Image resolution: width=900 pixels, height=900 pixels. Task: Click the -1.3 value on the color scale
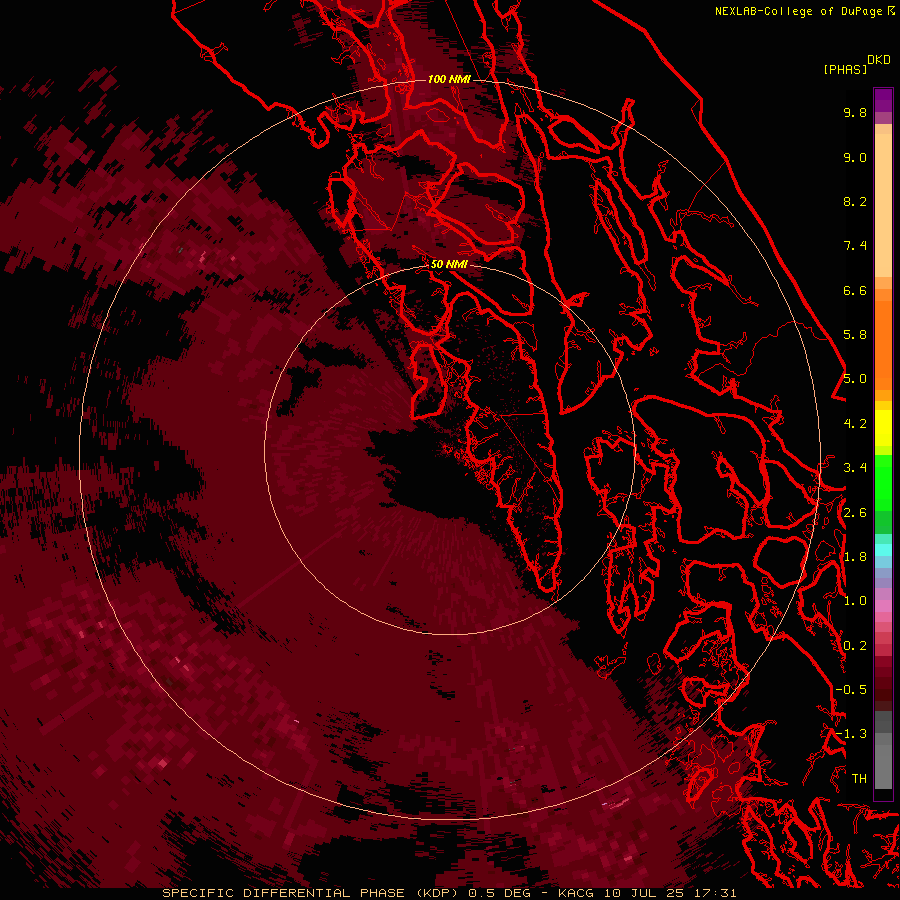[851, 734]
